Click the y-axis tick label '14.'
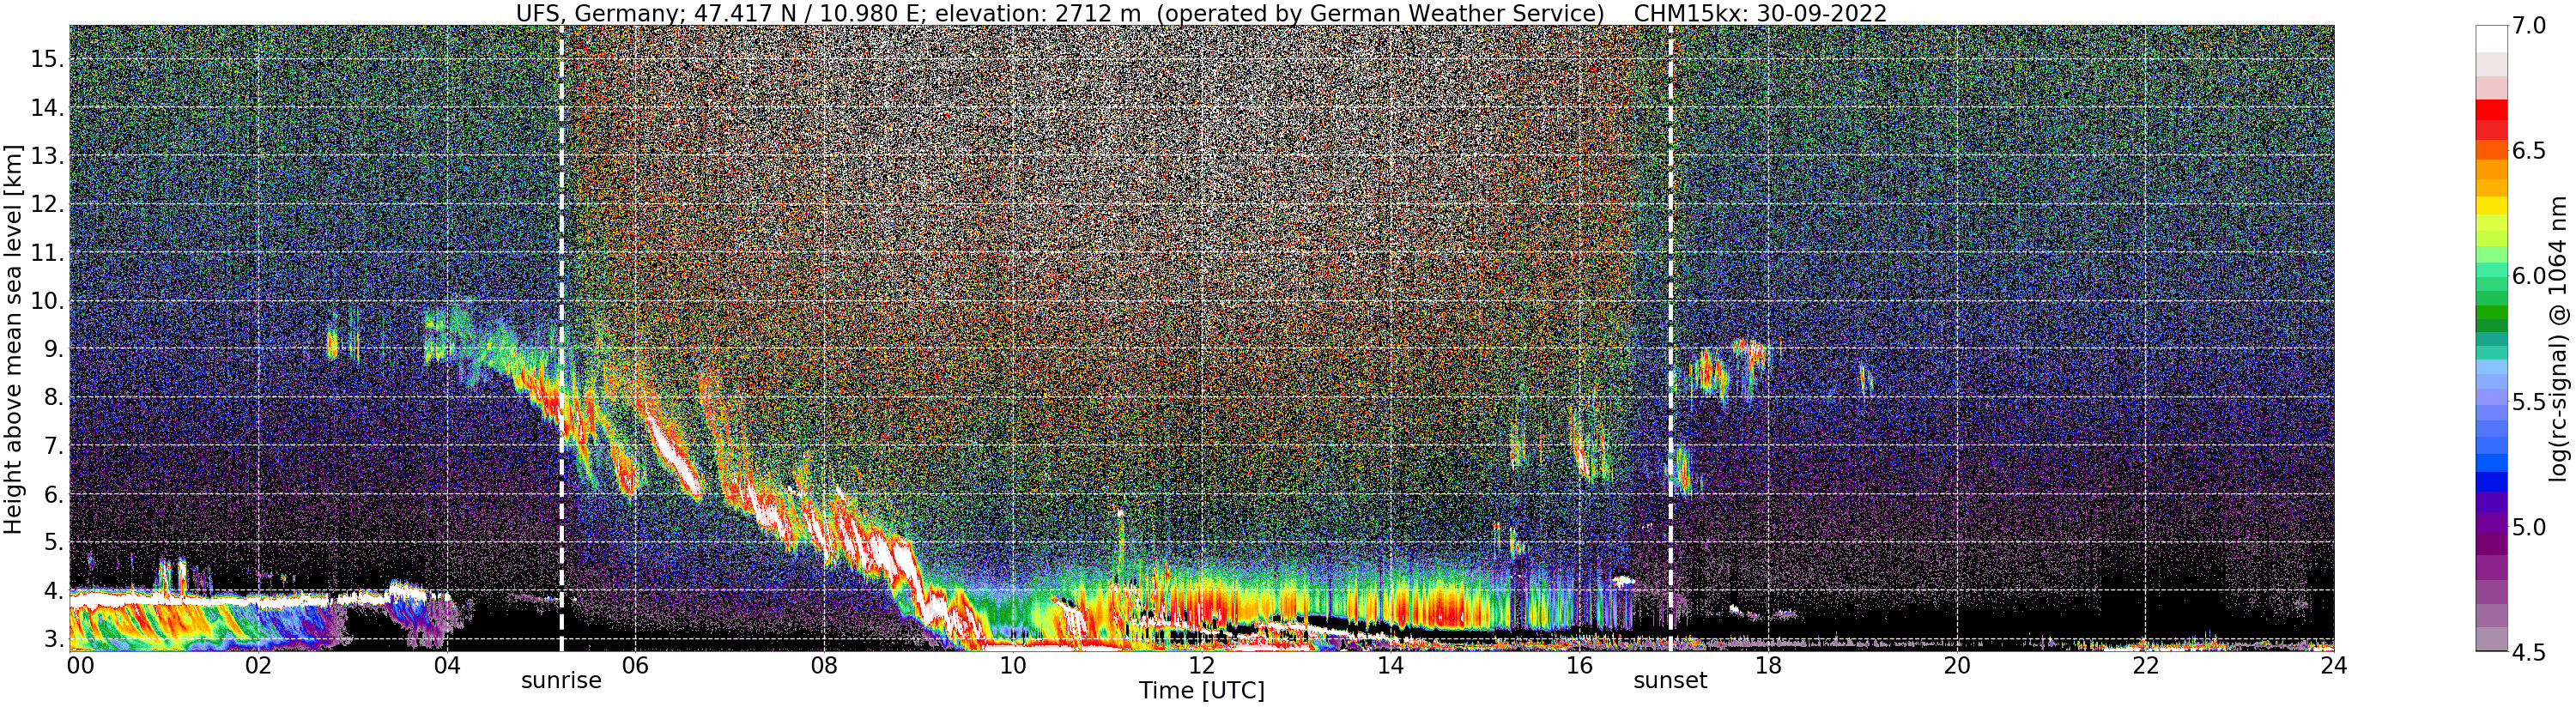This screenshot has height=707, width=2576. click(x=48, y=107)
